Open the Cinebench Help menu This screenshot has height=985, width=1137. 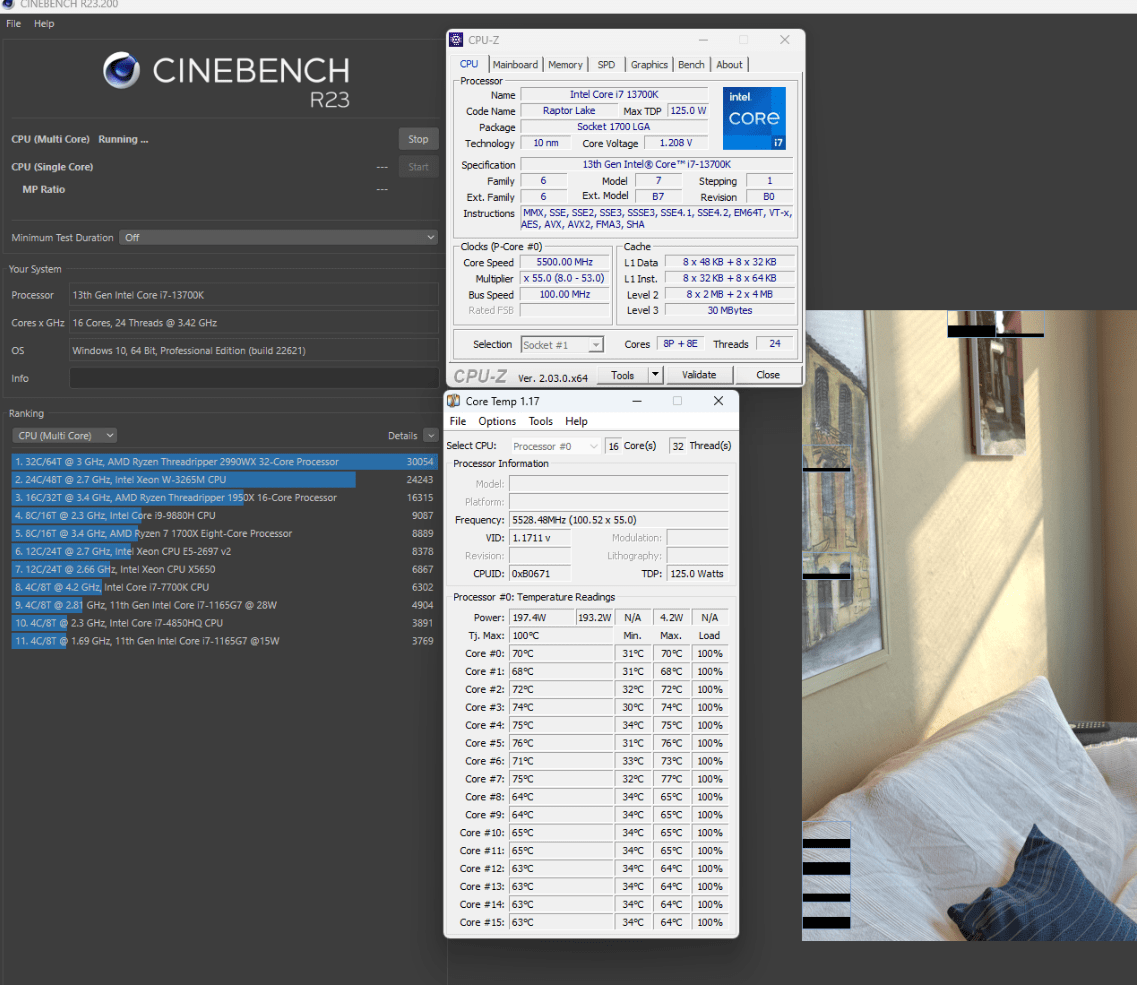point(44,23)
